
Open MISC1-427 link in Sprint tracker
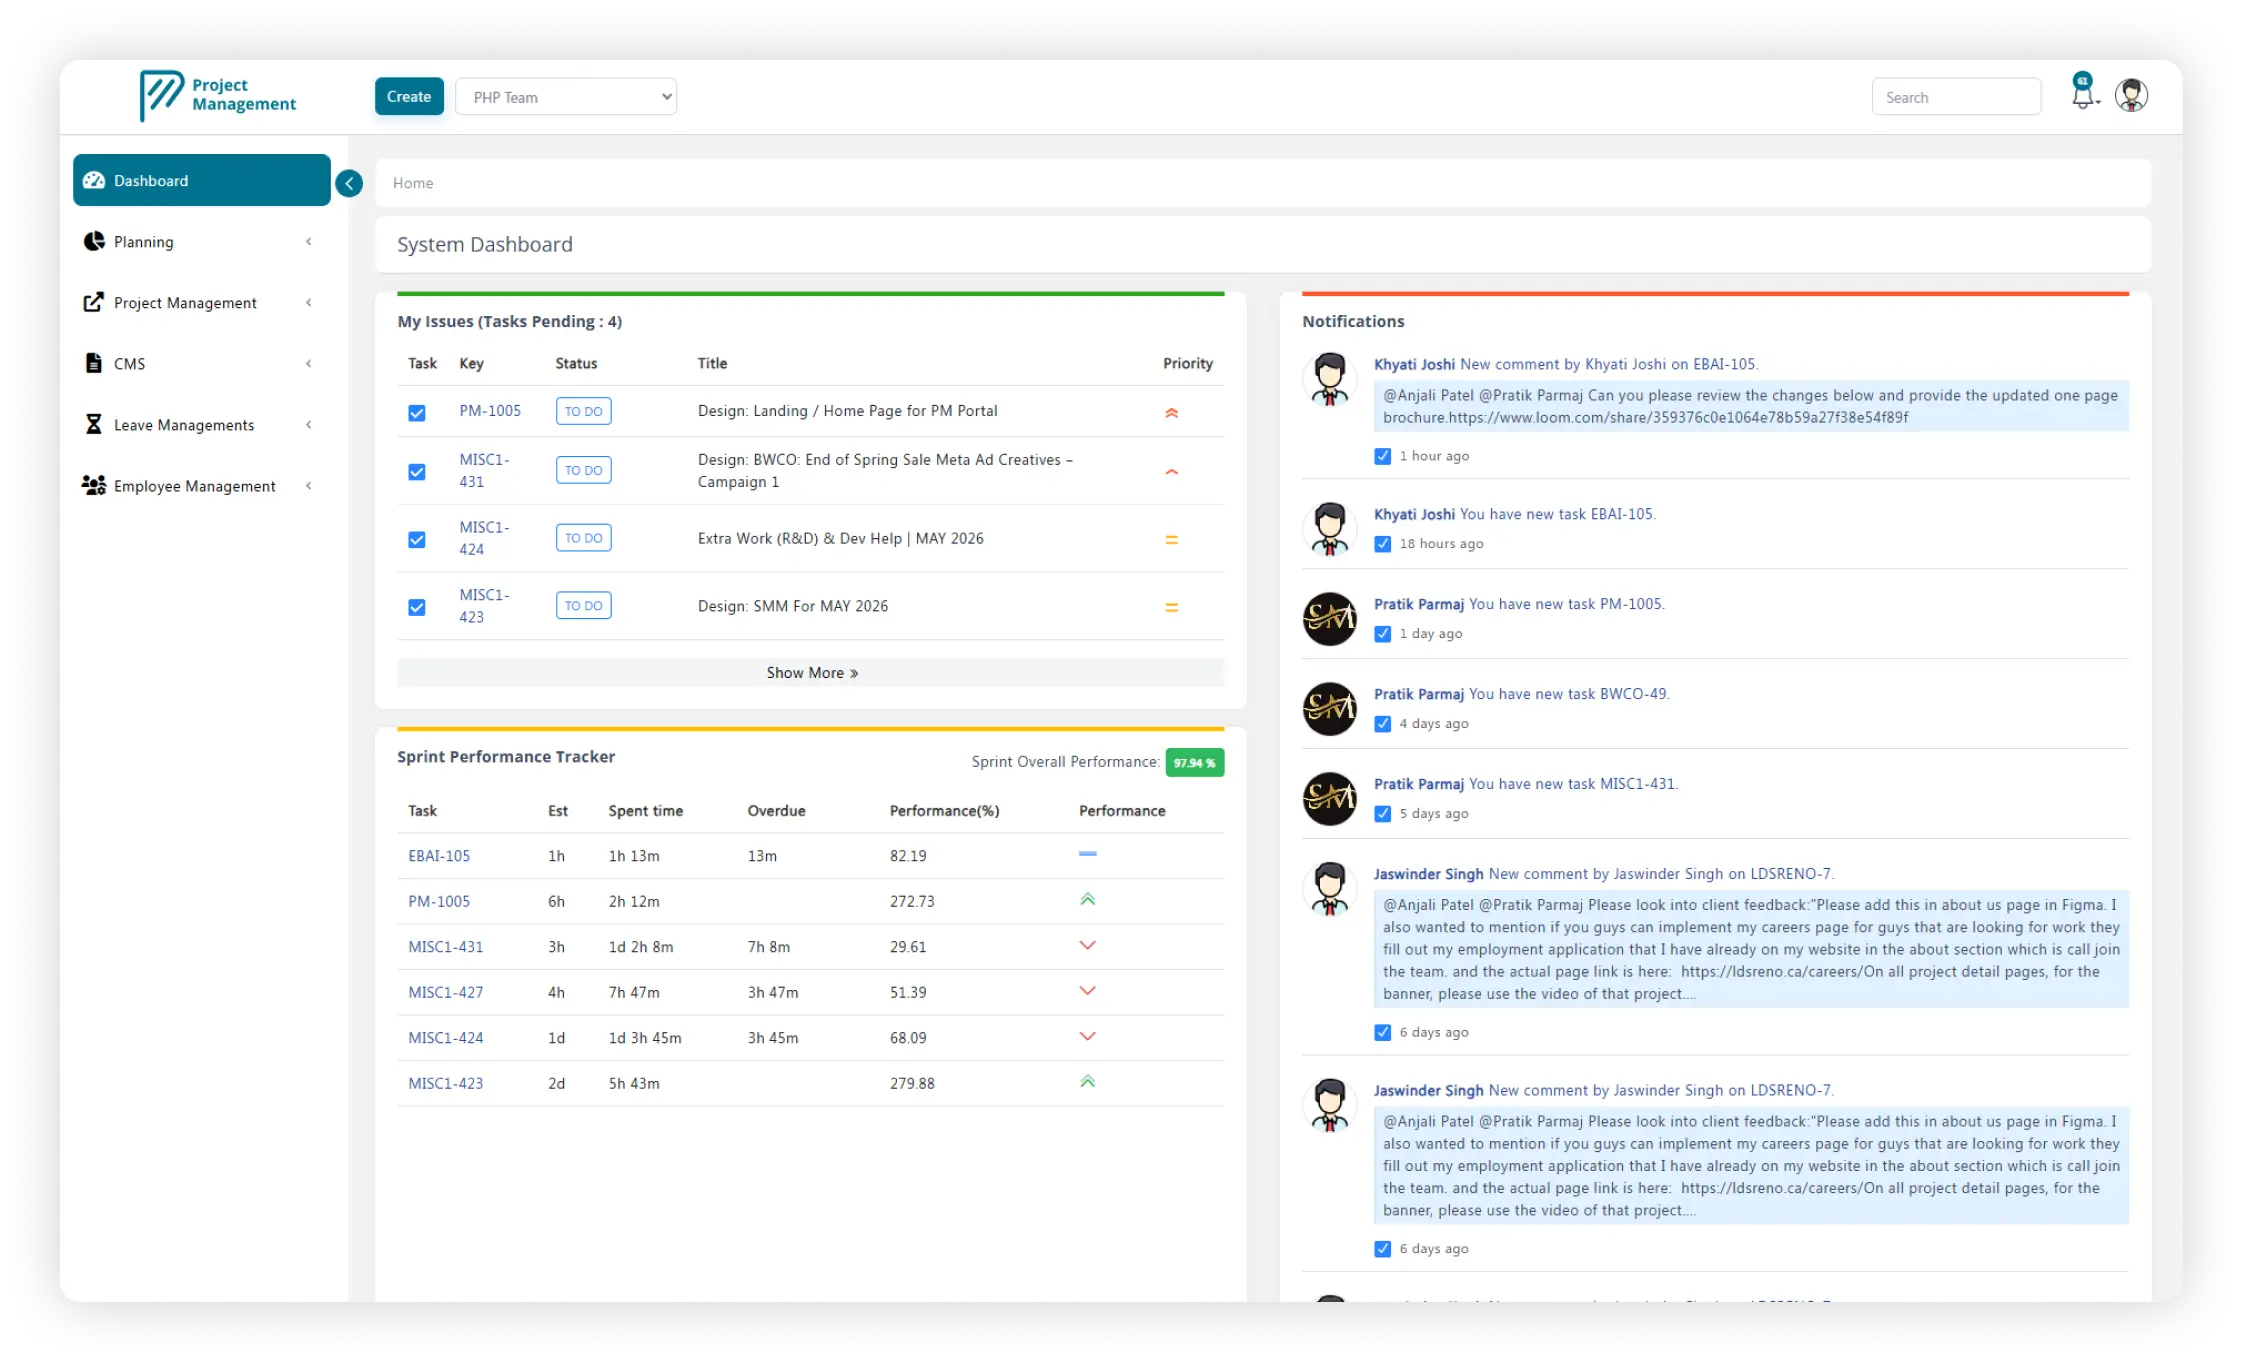[446, 992]
